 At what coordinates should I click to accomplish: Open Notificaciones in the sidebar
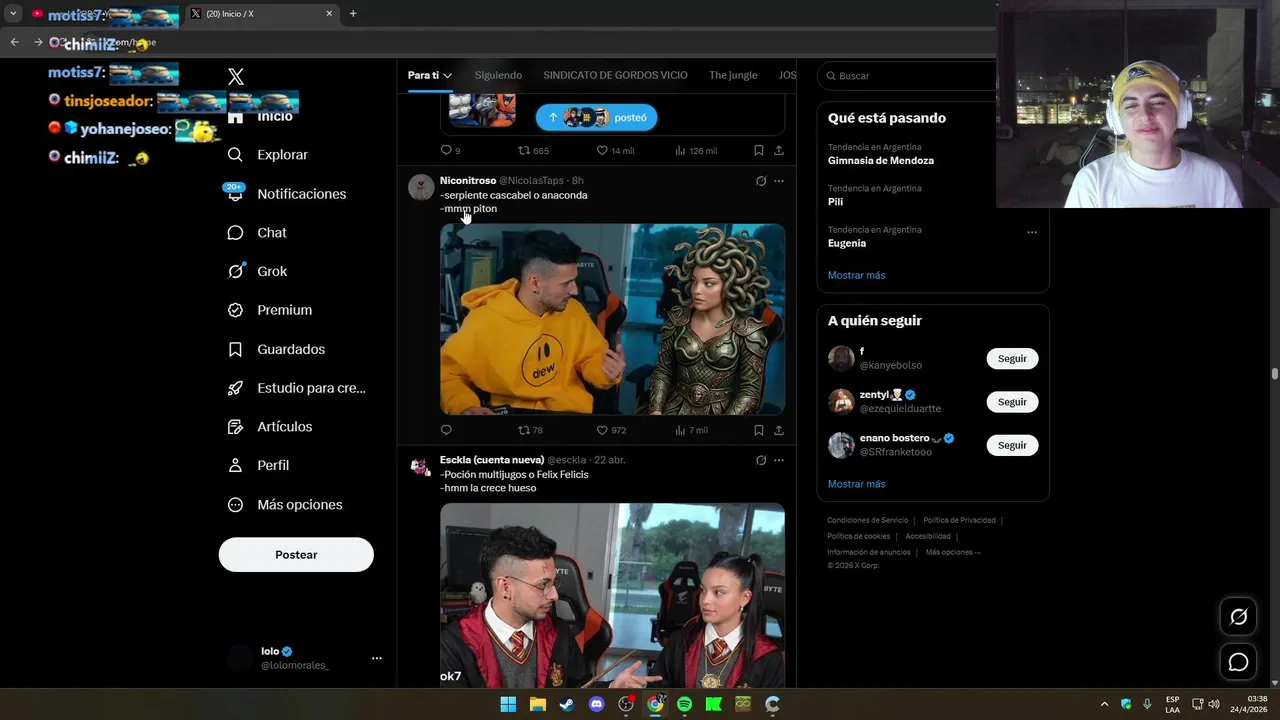click(x=287, y=194)
